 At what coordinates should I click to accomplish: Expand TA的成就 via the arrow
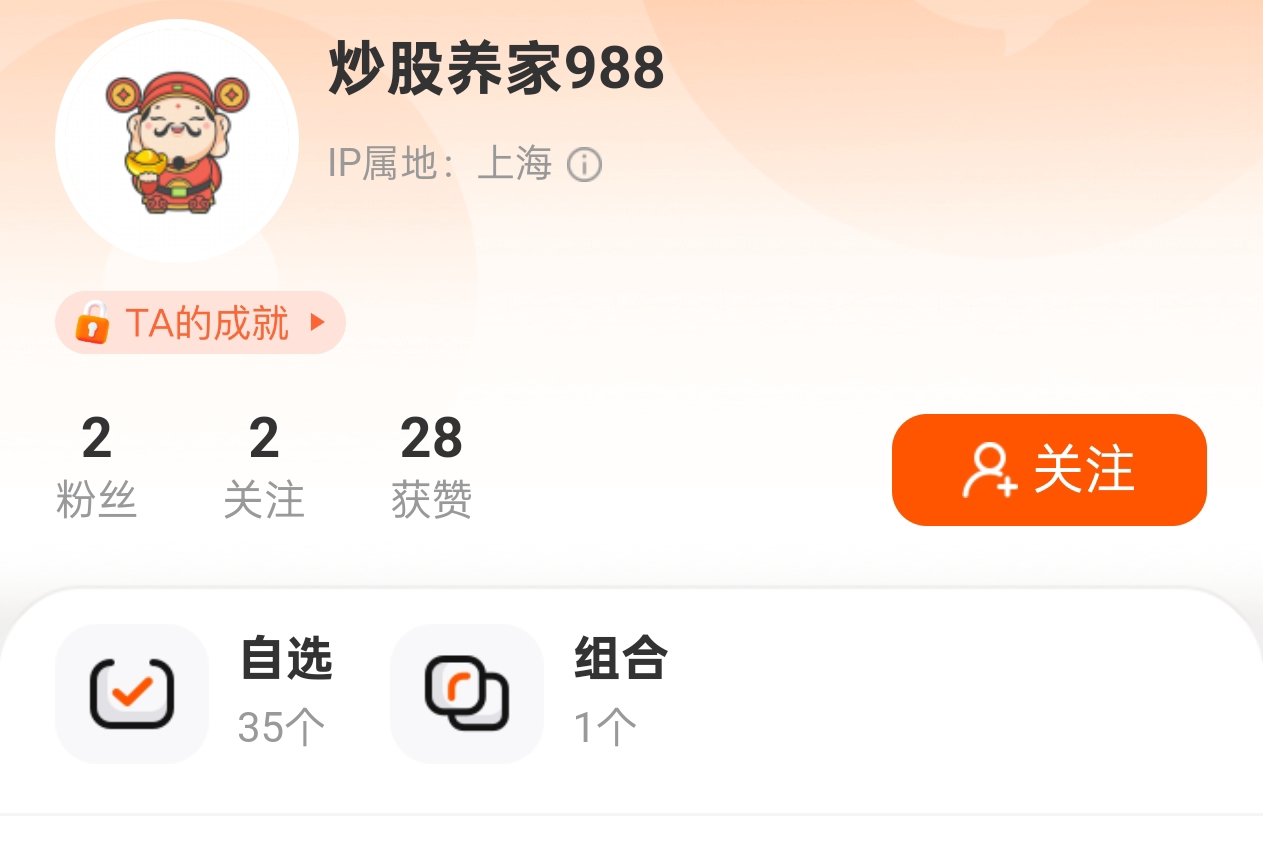coord(317,322)
